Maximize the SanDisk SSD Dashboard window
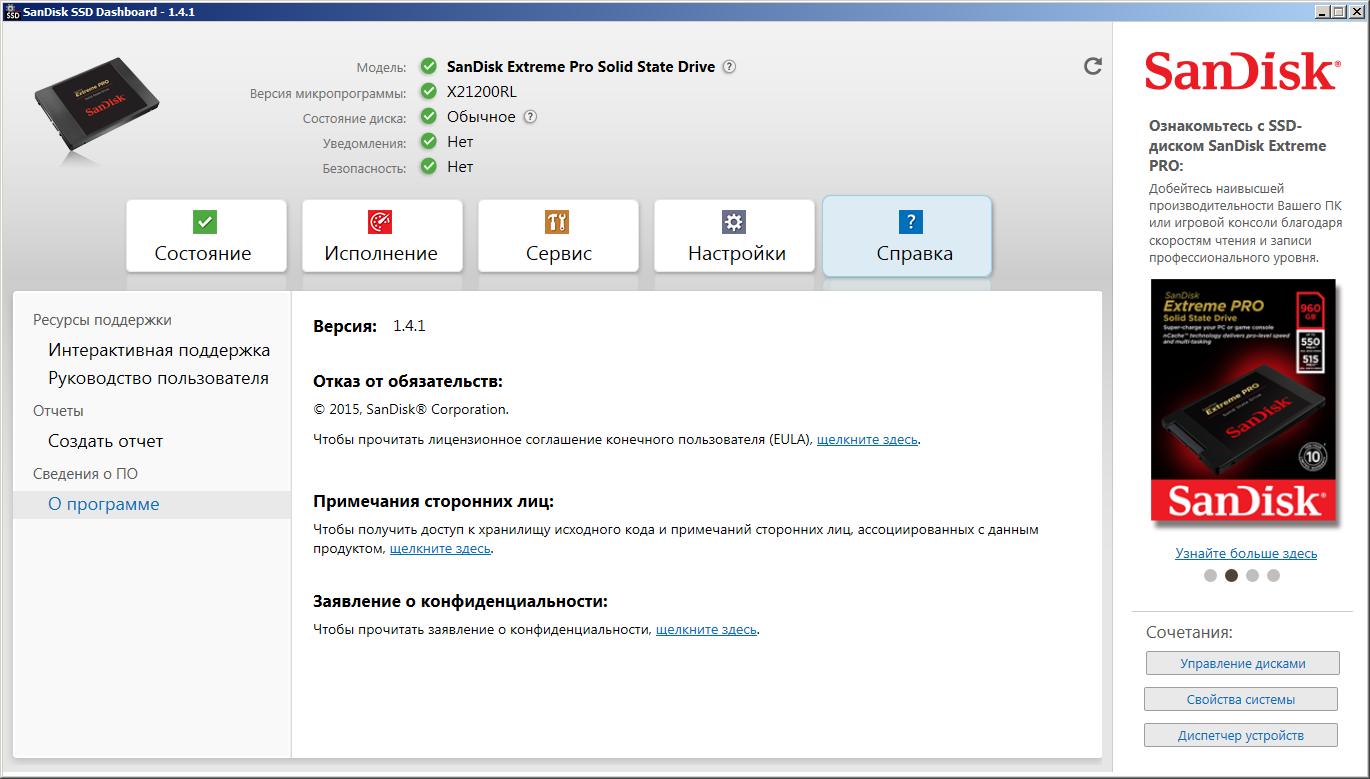 (x=1339, y=11)
